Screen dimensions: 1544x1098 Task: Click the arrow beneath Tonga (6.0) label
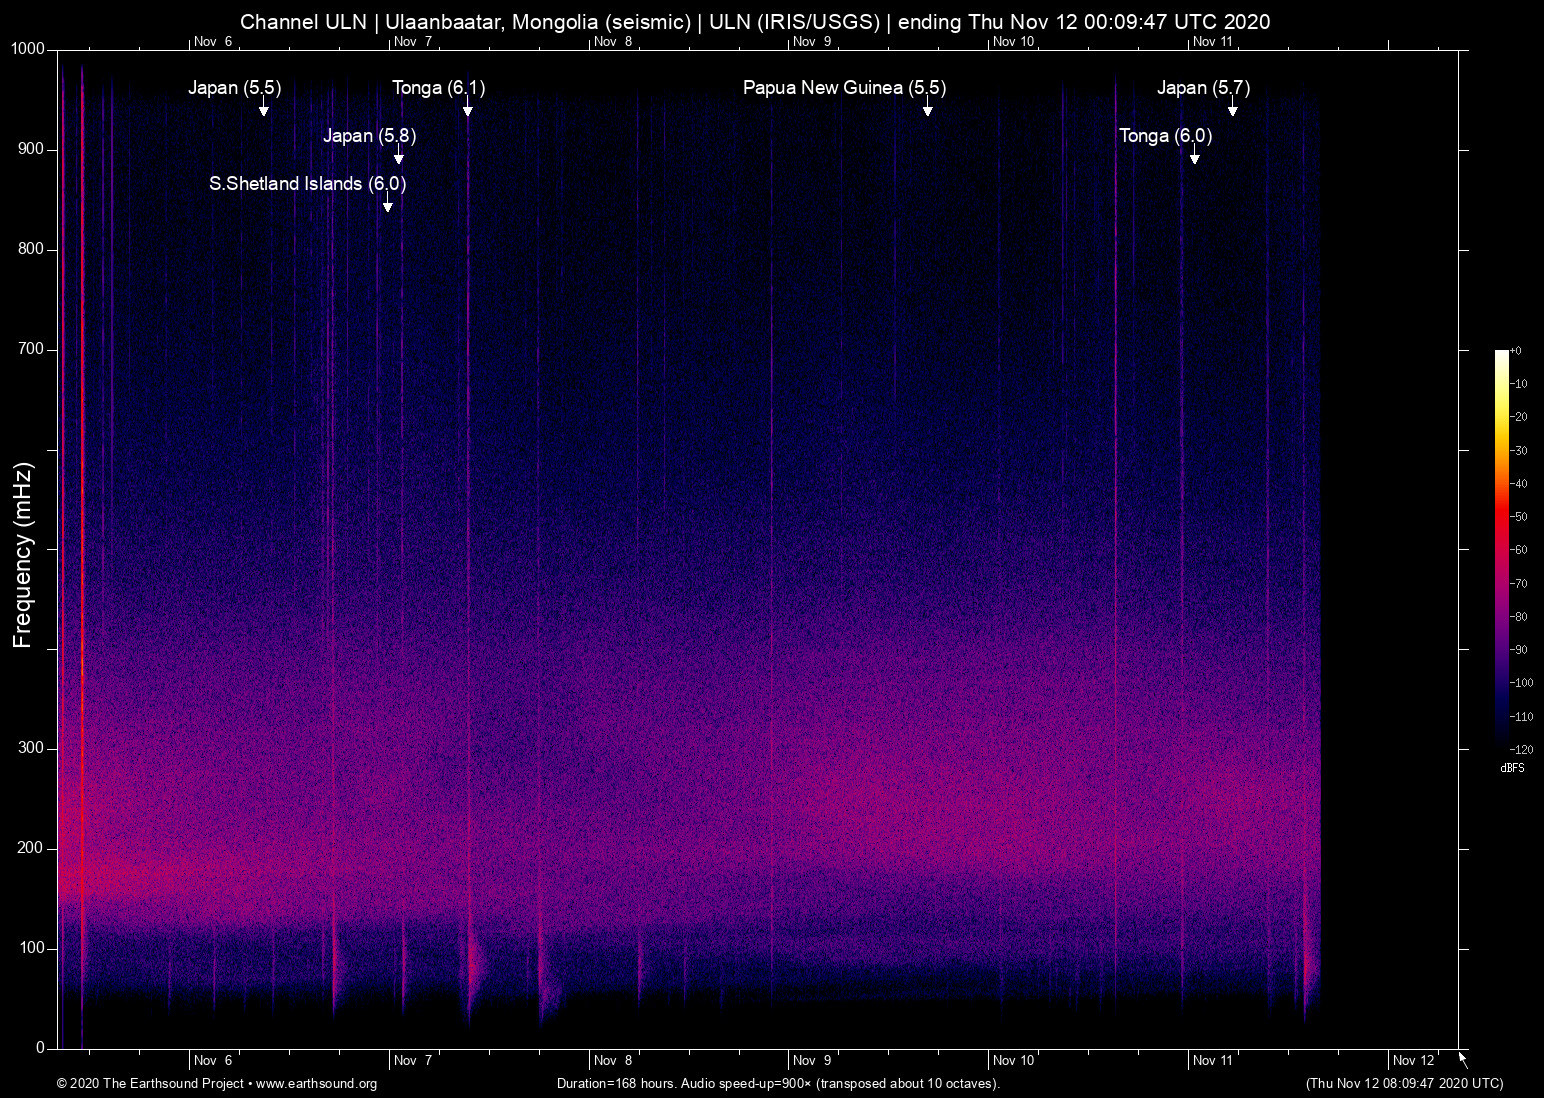pos(1194,157)
